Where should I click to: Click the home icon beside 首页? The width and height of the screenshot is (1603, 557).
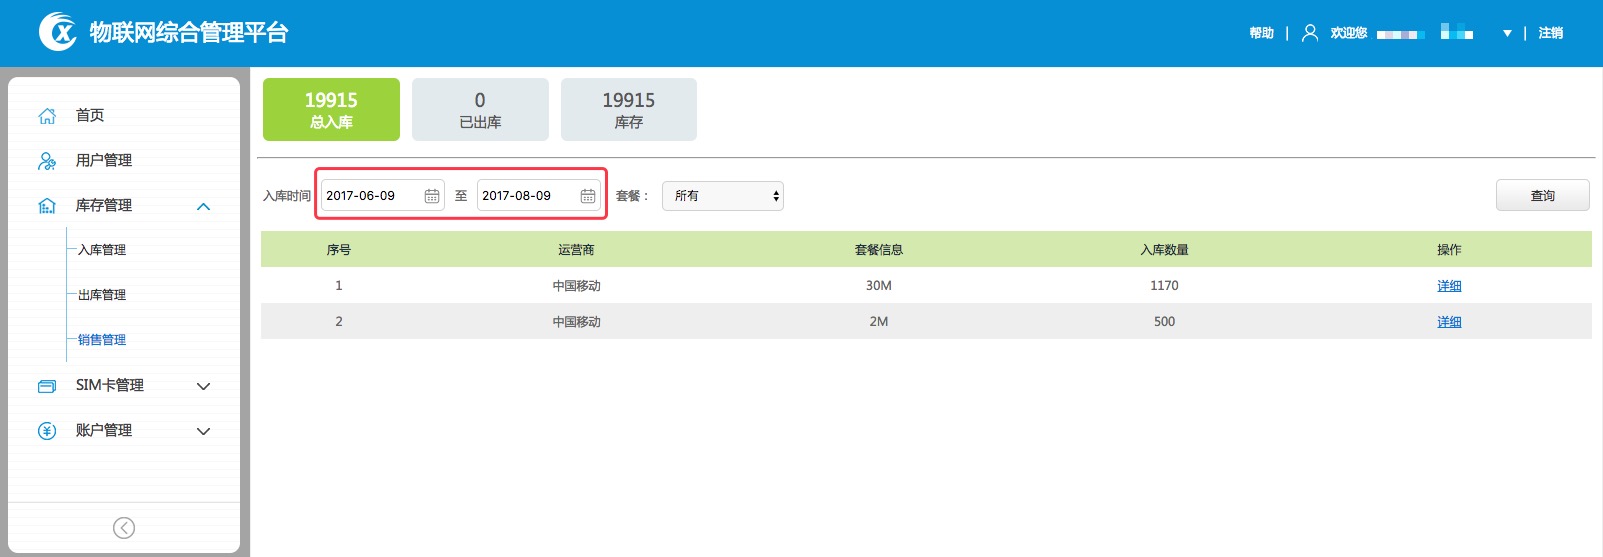click(x=47, y=116)
